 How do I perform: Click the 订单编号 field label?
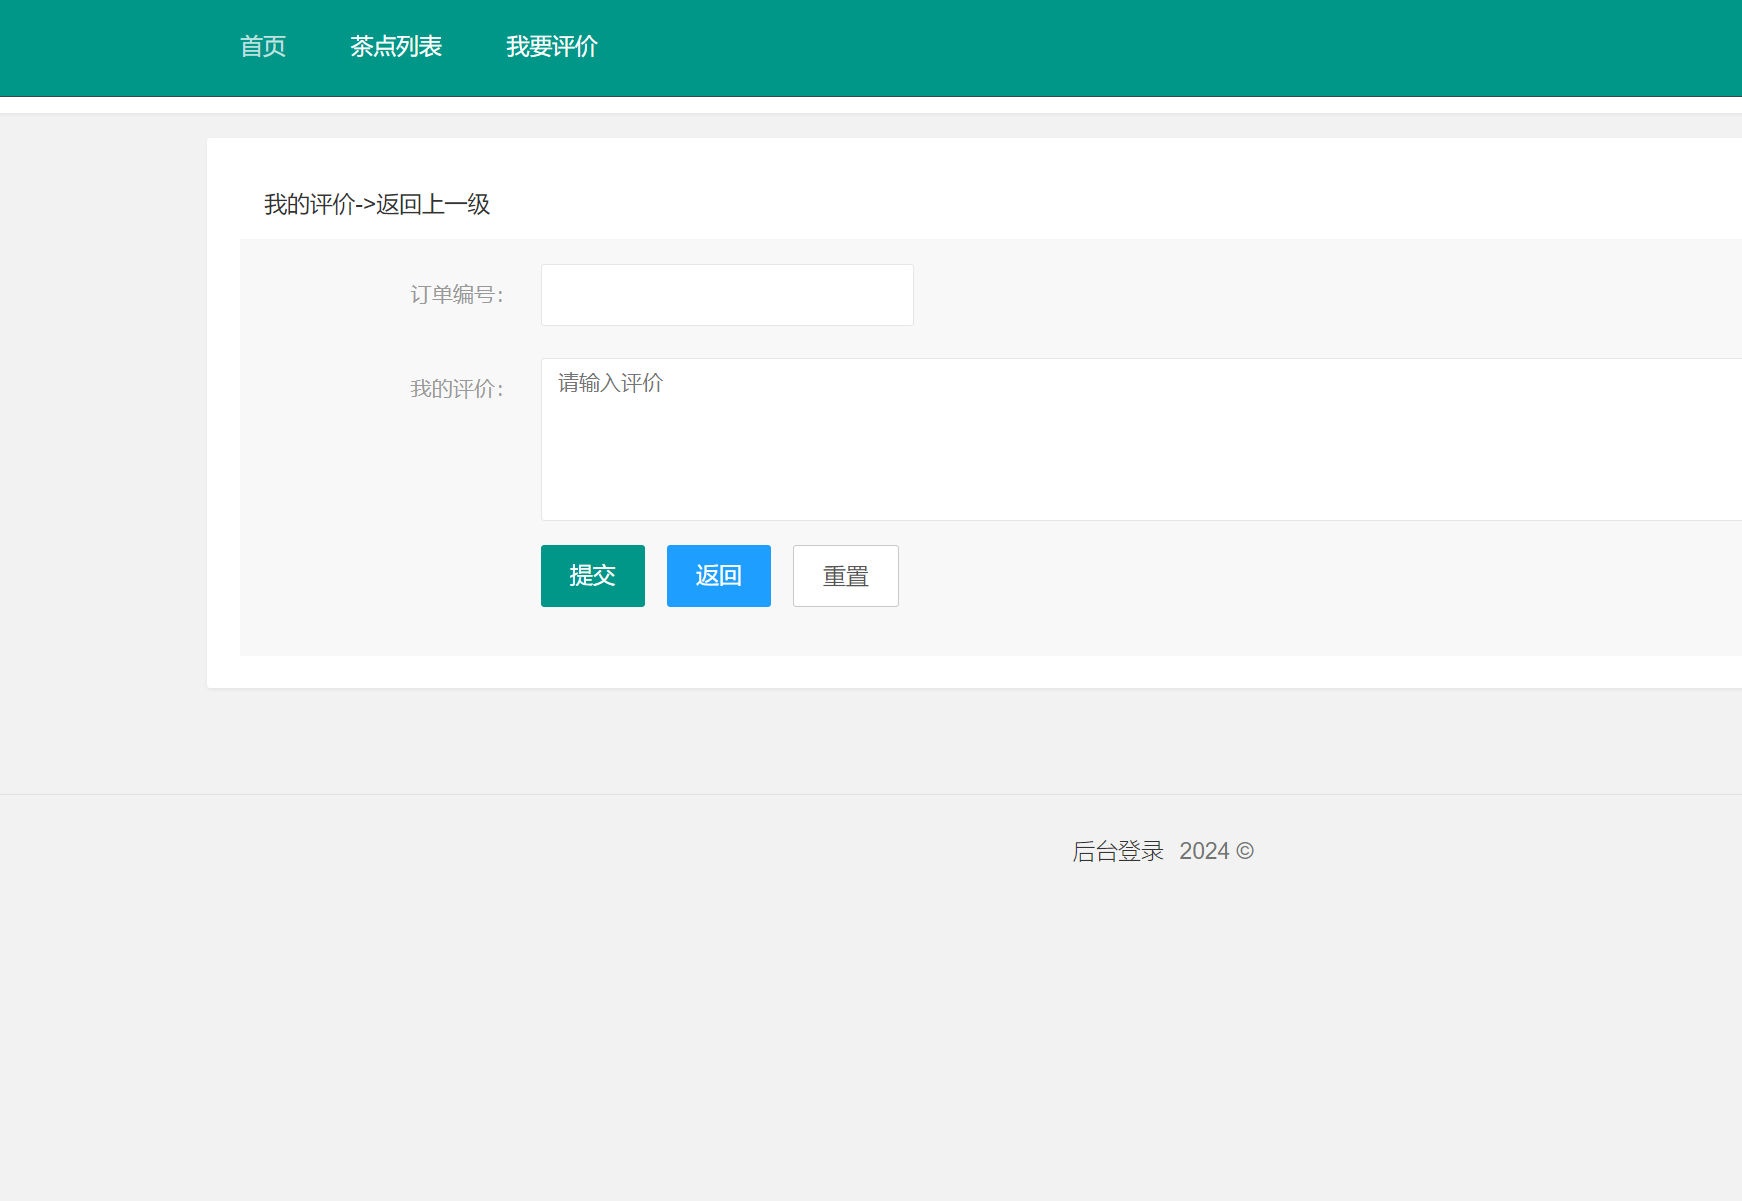tap(456, 295)
